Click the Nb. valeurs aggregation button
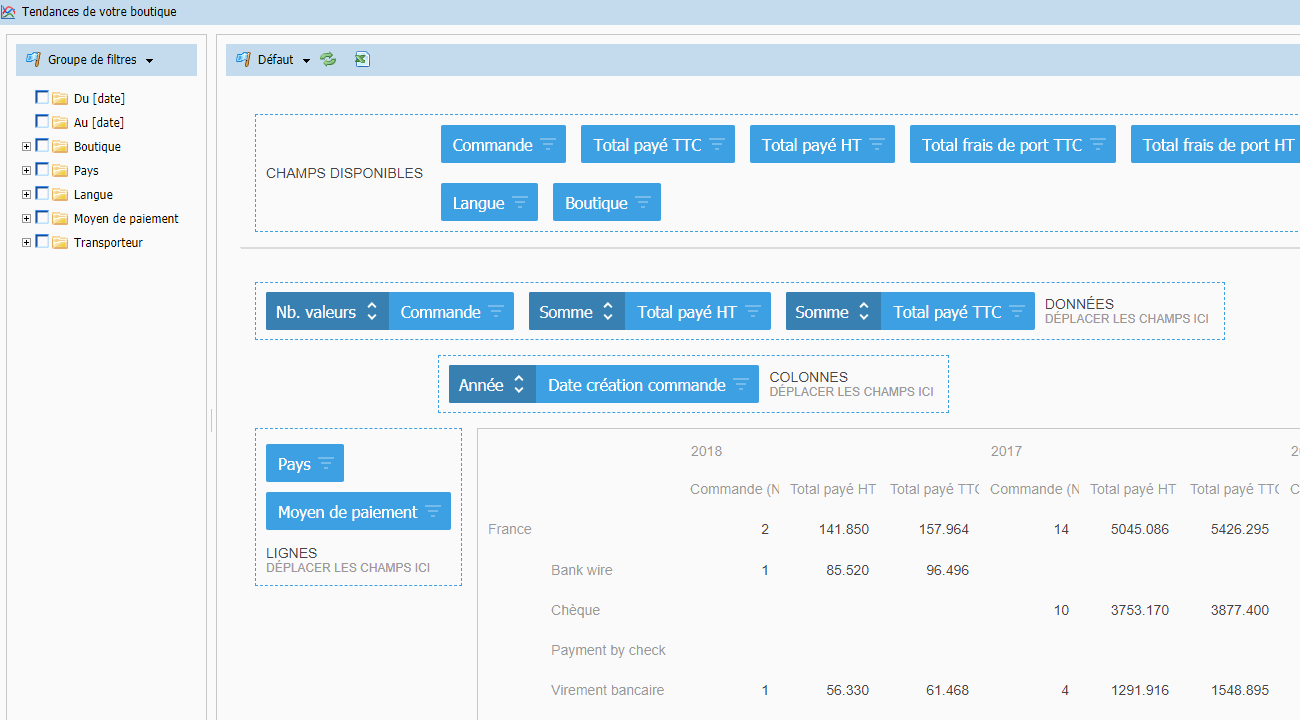1300x720 pixels. coord(326,312)
